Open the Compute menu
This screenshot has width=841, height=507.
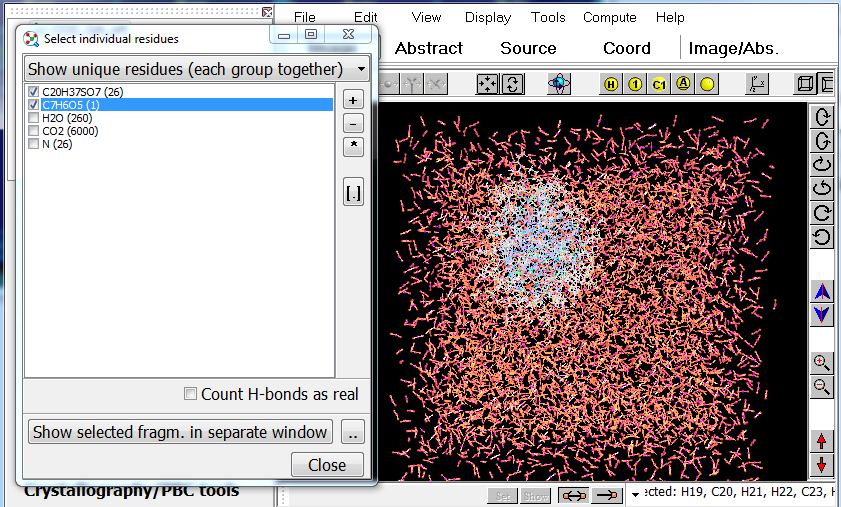(x=609, y=17)
